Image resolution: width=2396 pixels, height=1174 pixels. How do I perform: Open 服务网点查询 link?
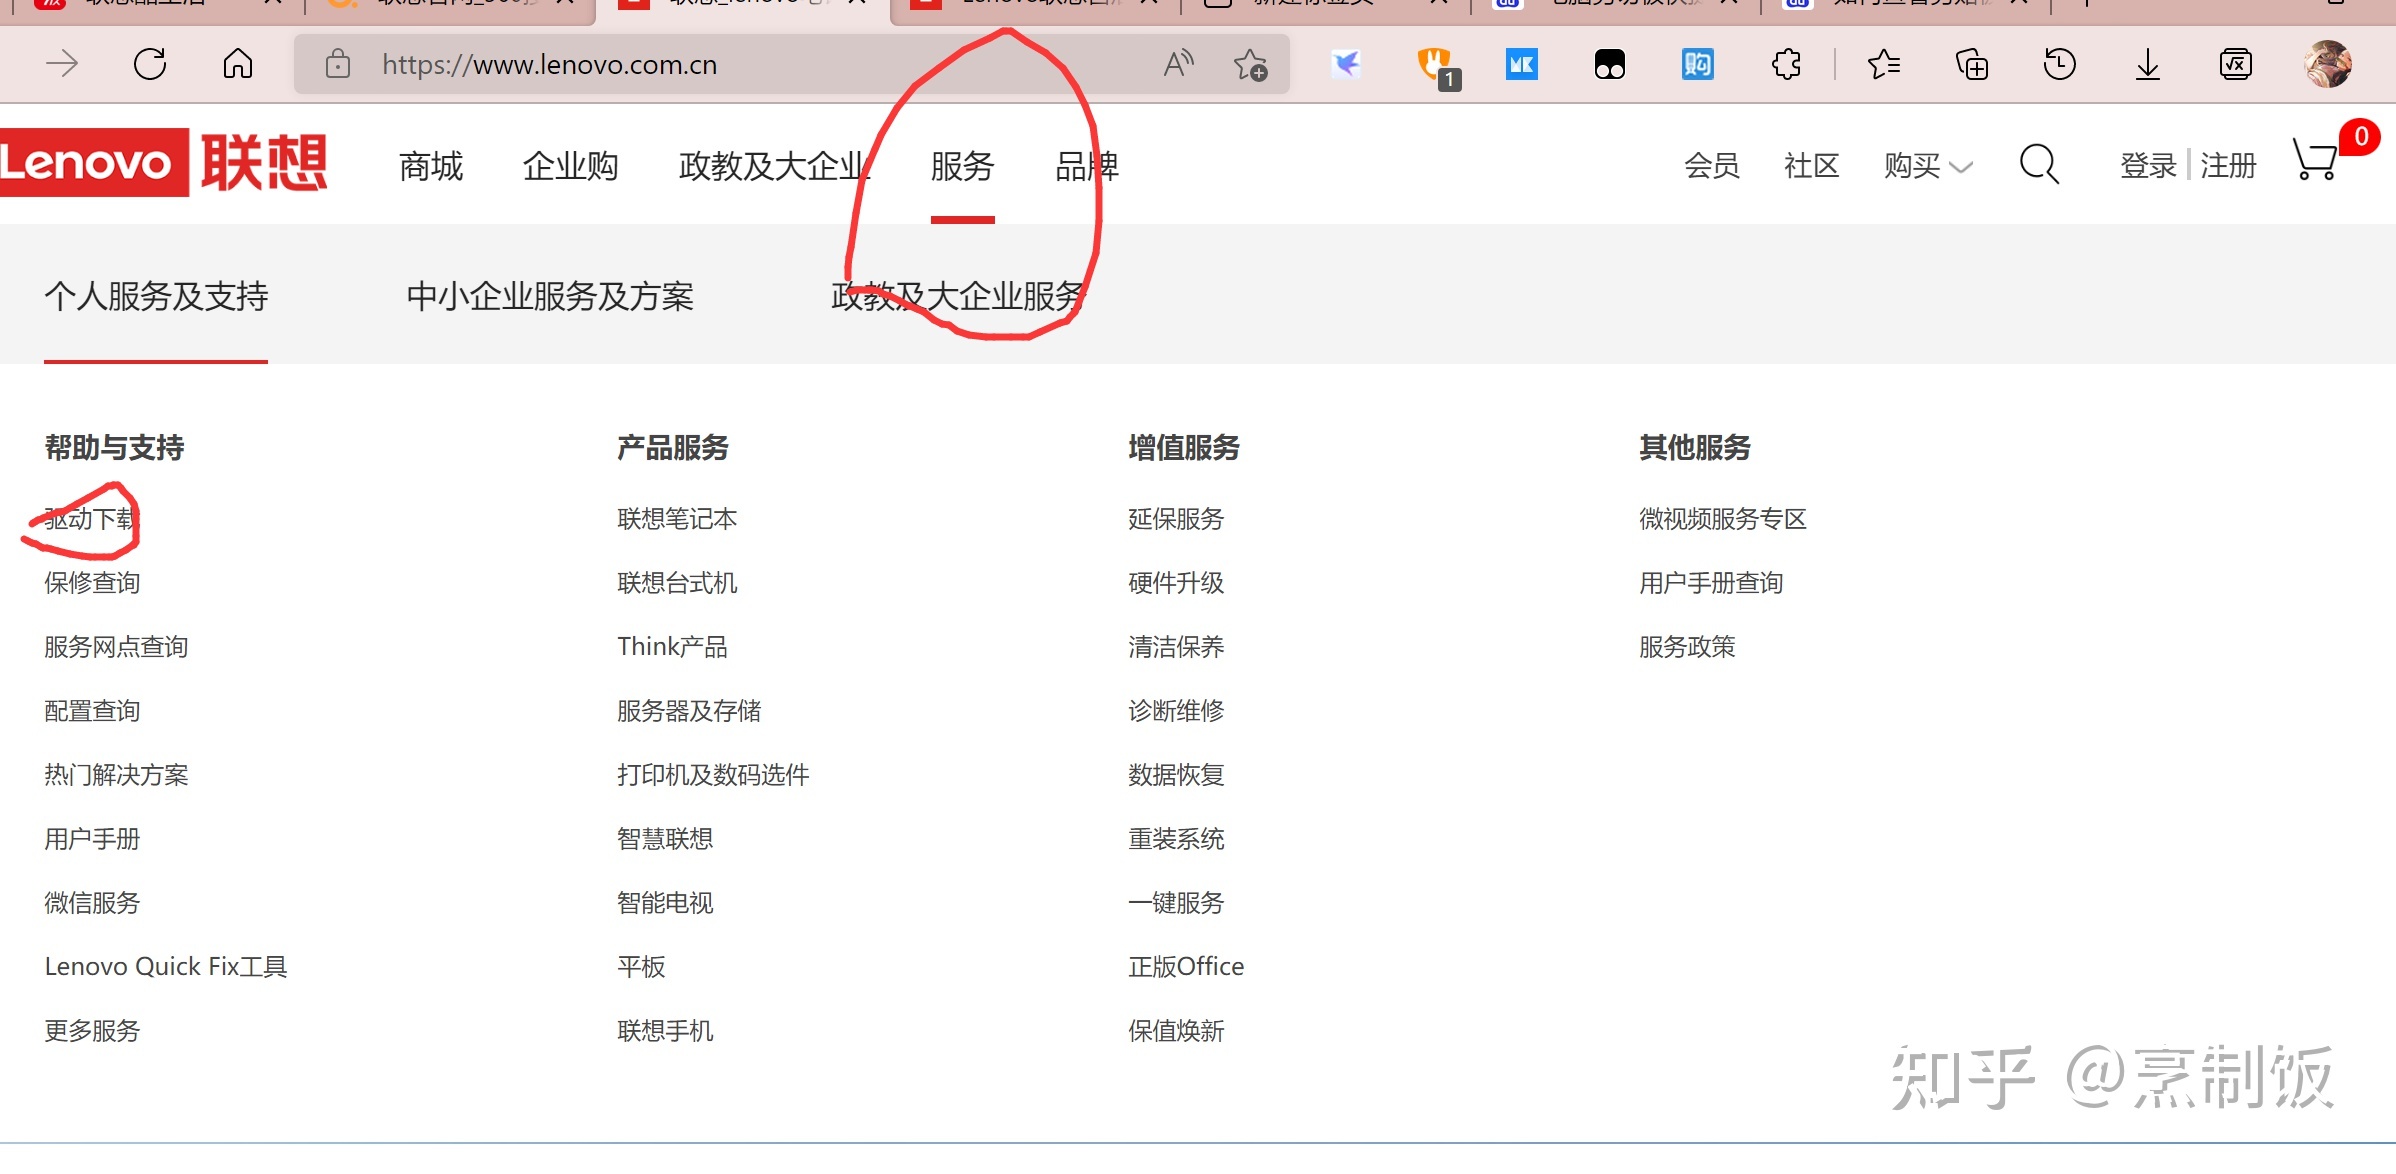click(116, 647)
